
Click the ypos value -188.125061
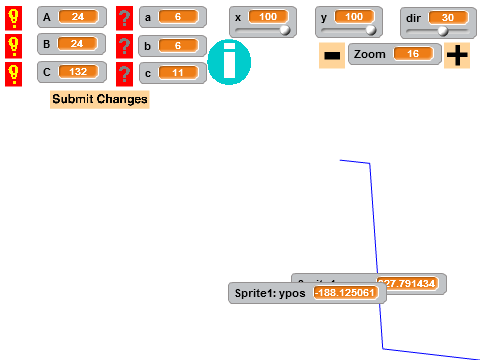(x=346, y=293)
